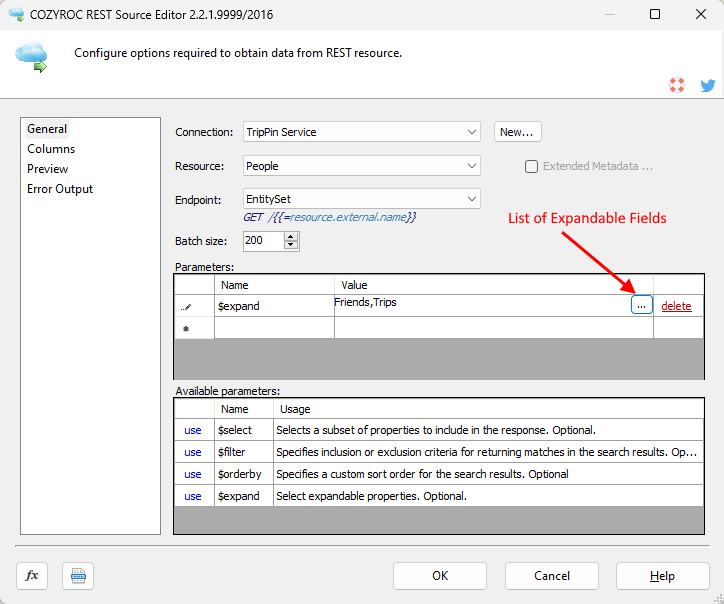Click the 'Select expandable properties. Optional.' usage text
Image resolution: width=724 pixels, height=604 pixels.
[371, 496]
